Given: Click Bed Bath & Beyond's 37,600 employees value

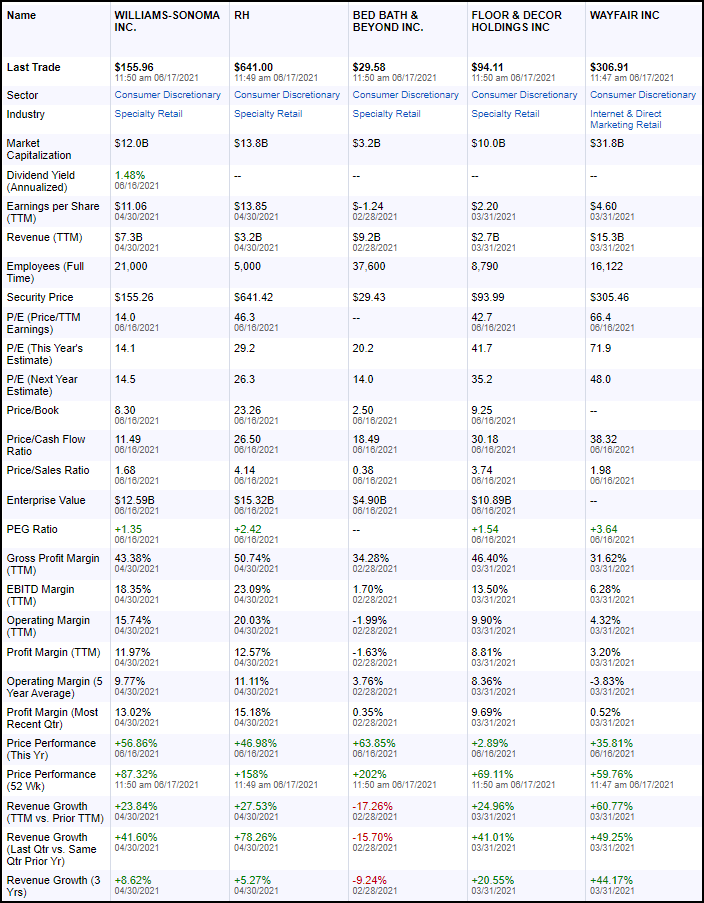Looking at the screenshot, I should 369,267.
